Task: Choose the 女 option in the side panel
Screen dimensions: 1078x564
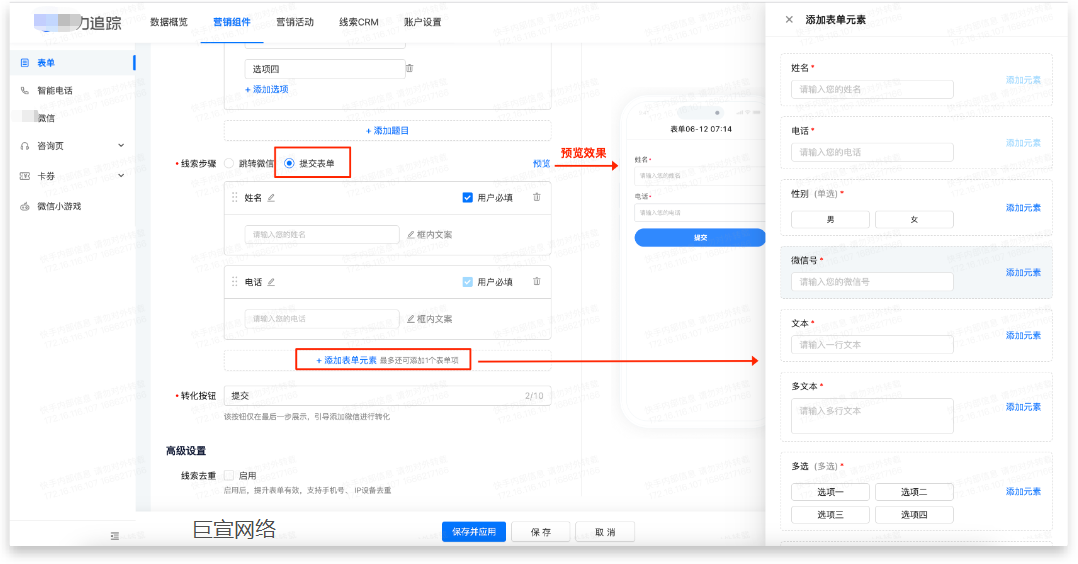Action: pos(914,219)
